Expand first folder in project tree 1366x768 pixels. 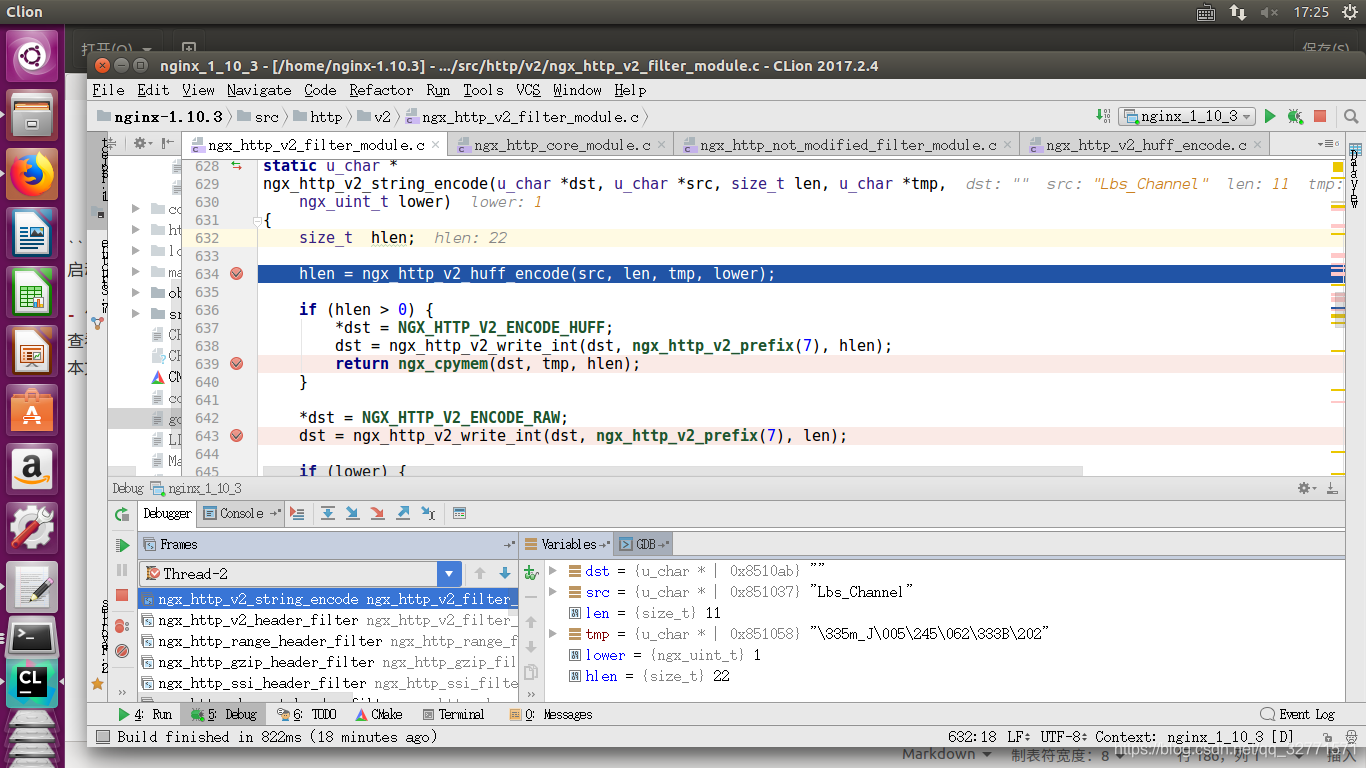point(136,209)
